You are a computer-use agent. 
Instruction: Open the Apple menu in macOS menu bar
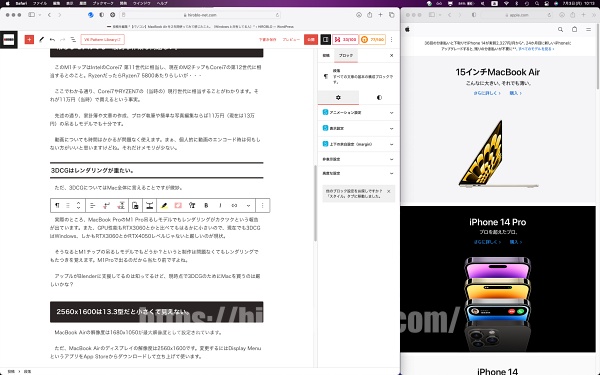tap(7, 3)
